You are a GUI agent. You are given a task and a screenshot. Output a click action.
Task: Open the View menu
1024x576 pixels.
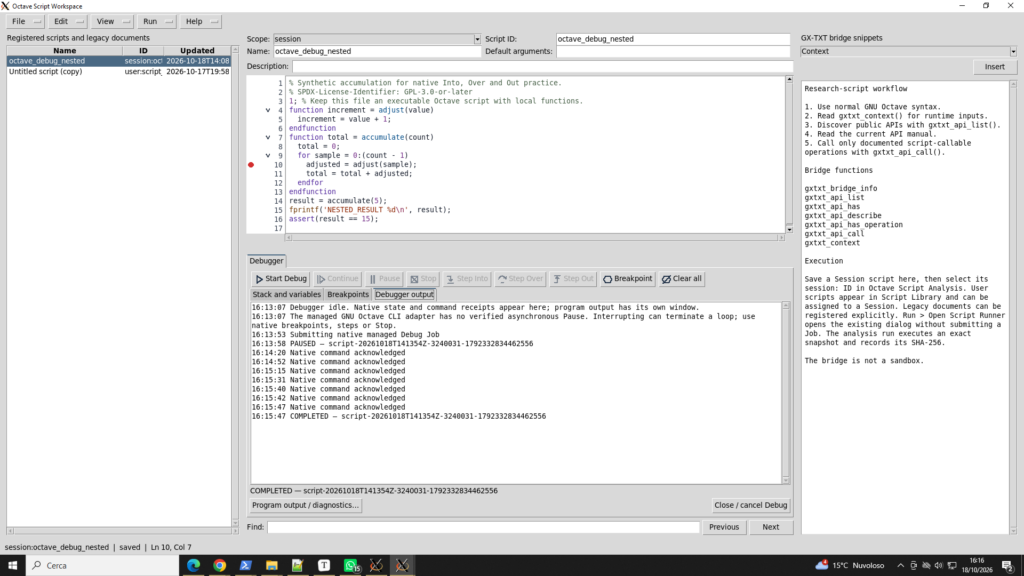point(112,22)
